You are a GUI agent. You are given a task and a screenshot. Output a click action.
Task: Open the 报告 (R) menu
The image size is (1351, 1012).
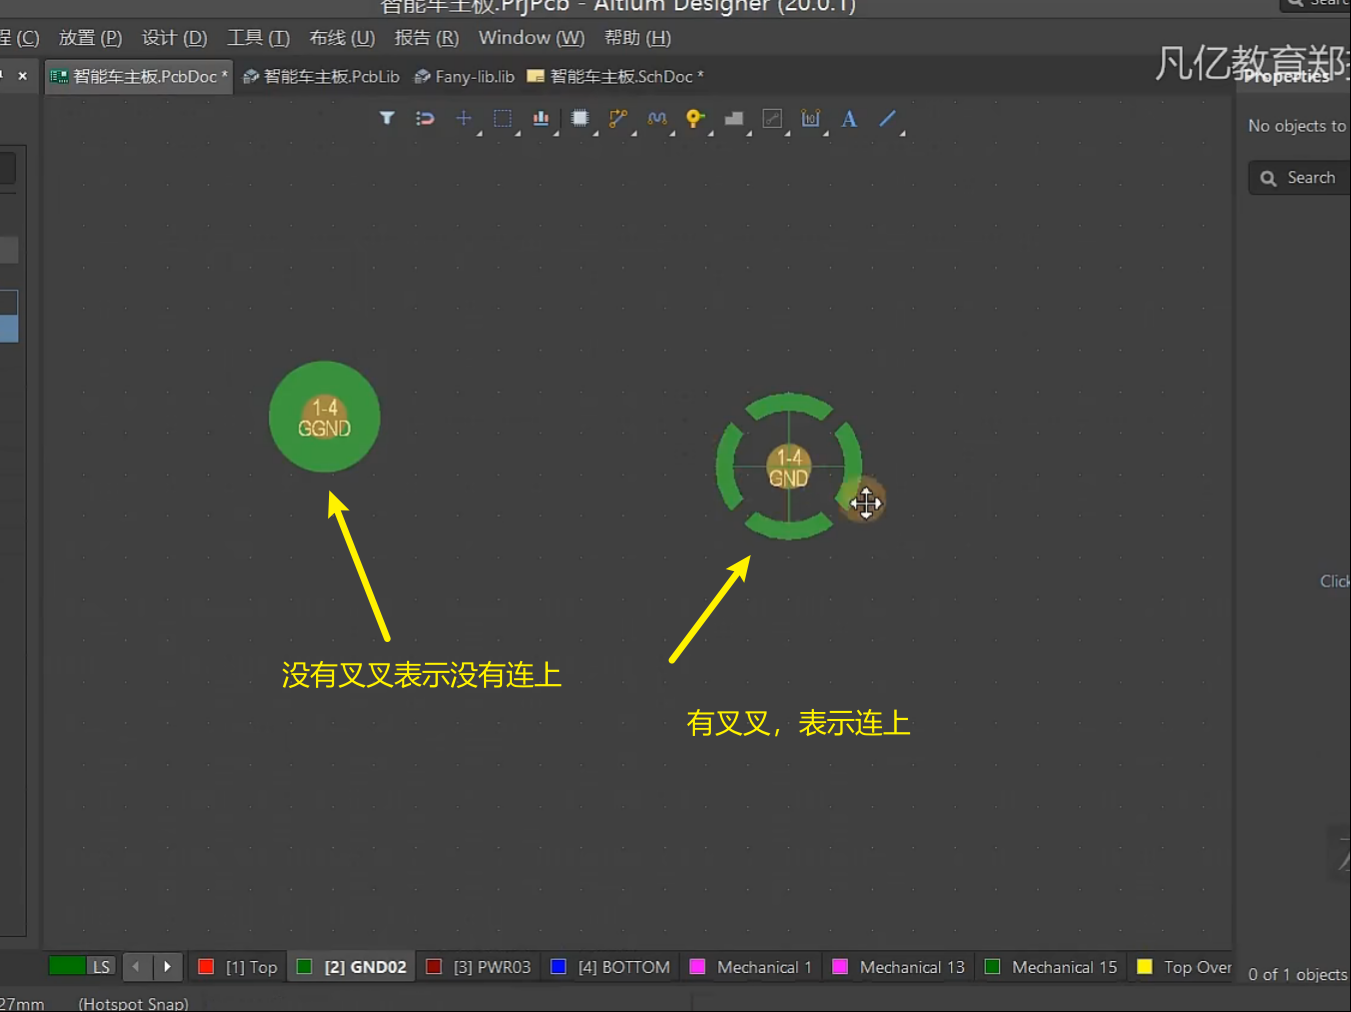tap(426, 38)
